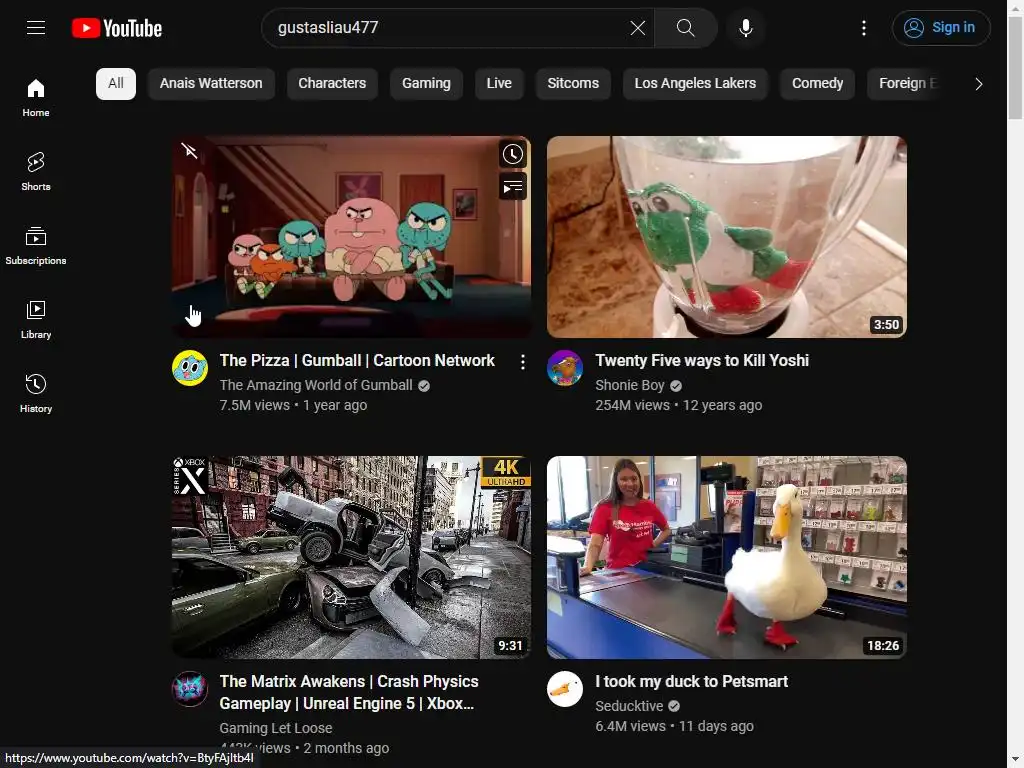Click the magnifier search button
The width and height of the screenshot is (1024, 768).
(x=686, y=27)
